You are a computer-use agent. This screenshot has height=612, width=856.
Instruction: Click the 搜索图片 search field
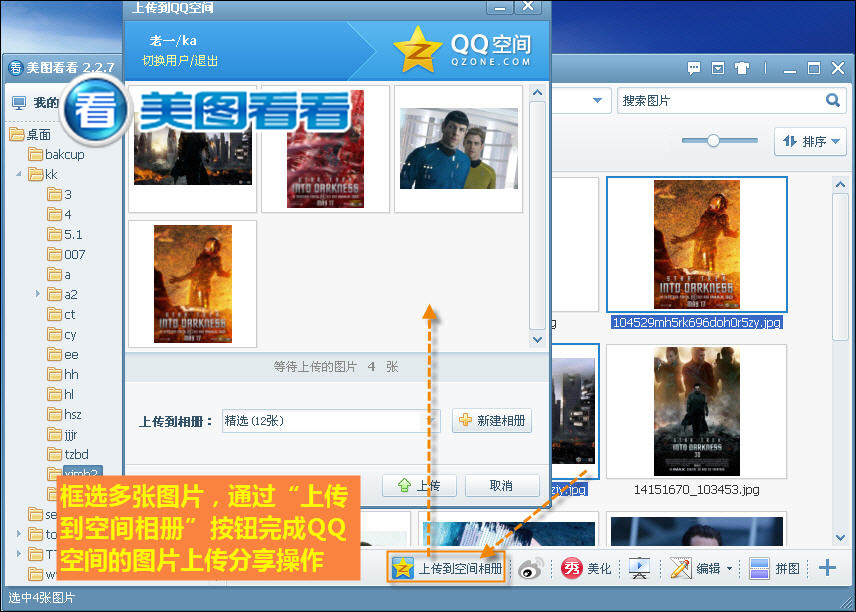tap(721, 100)
